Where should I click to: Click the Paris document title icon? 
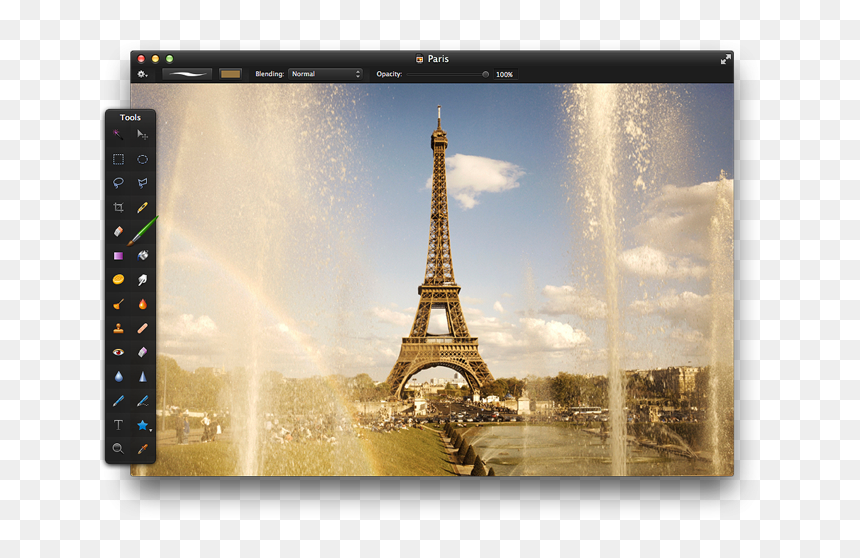[x=420, y=59]
